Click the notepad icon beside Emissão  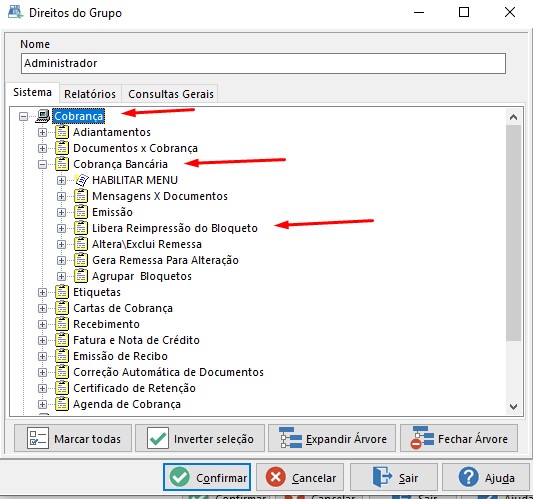click(x=81, y=212)
